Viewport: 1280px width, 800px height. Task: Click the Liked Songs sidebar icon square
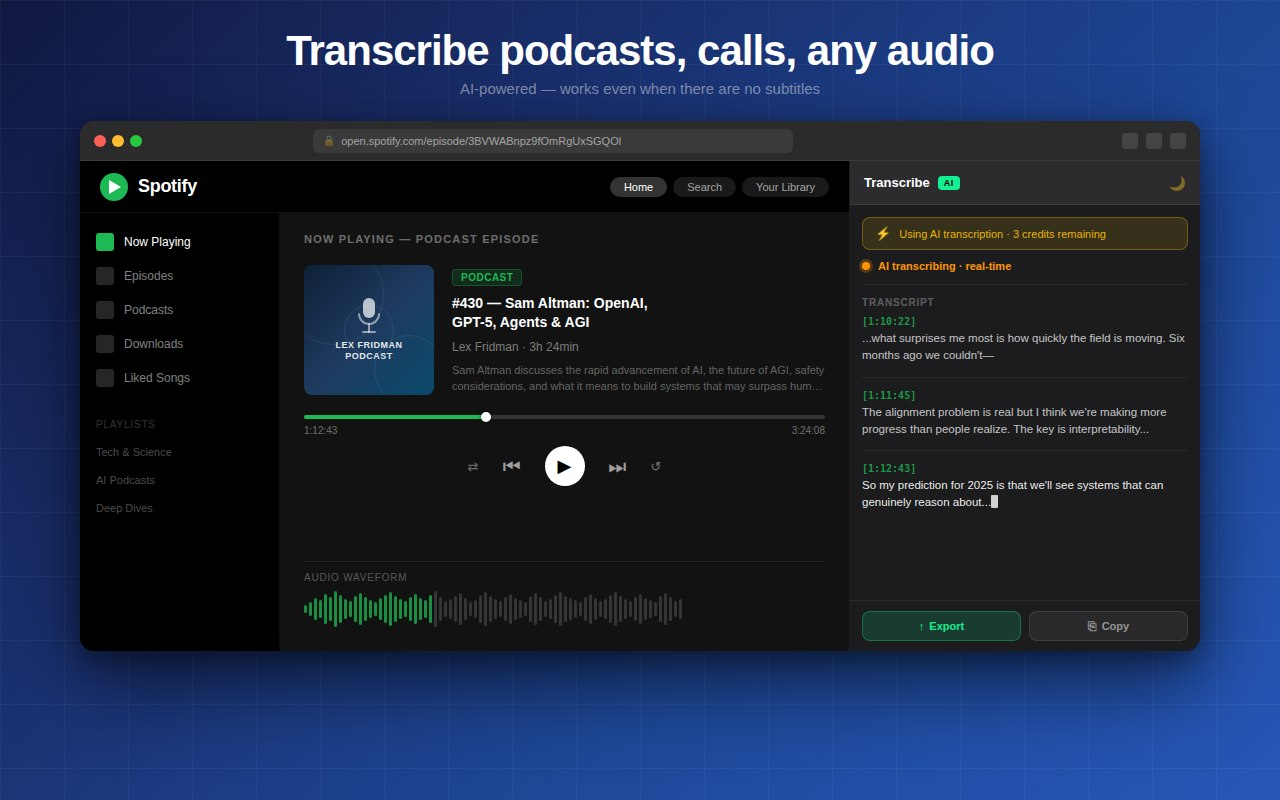[x=105, y=378]
